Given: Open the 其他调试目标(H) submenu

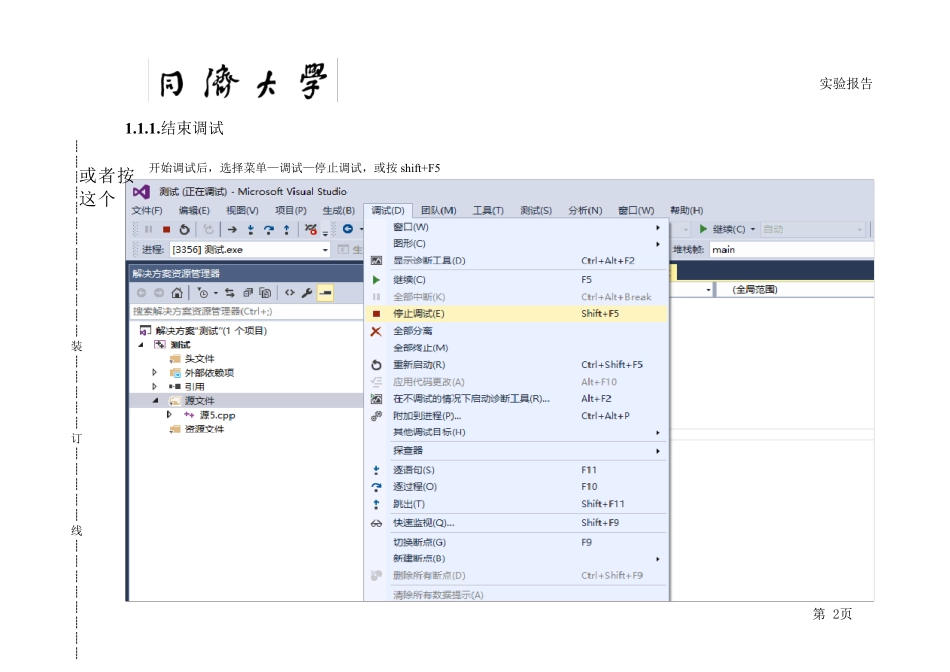Looking at the screenshot, I should click(x=516, y=433).
